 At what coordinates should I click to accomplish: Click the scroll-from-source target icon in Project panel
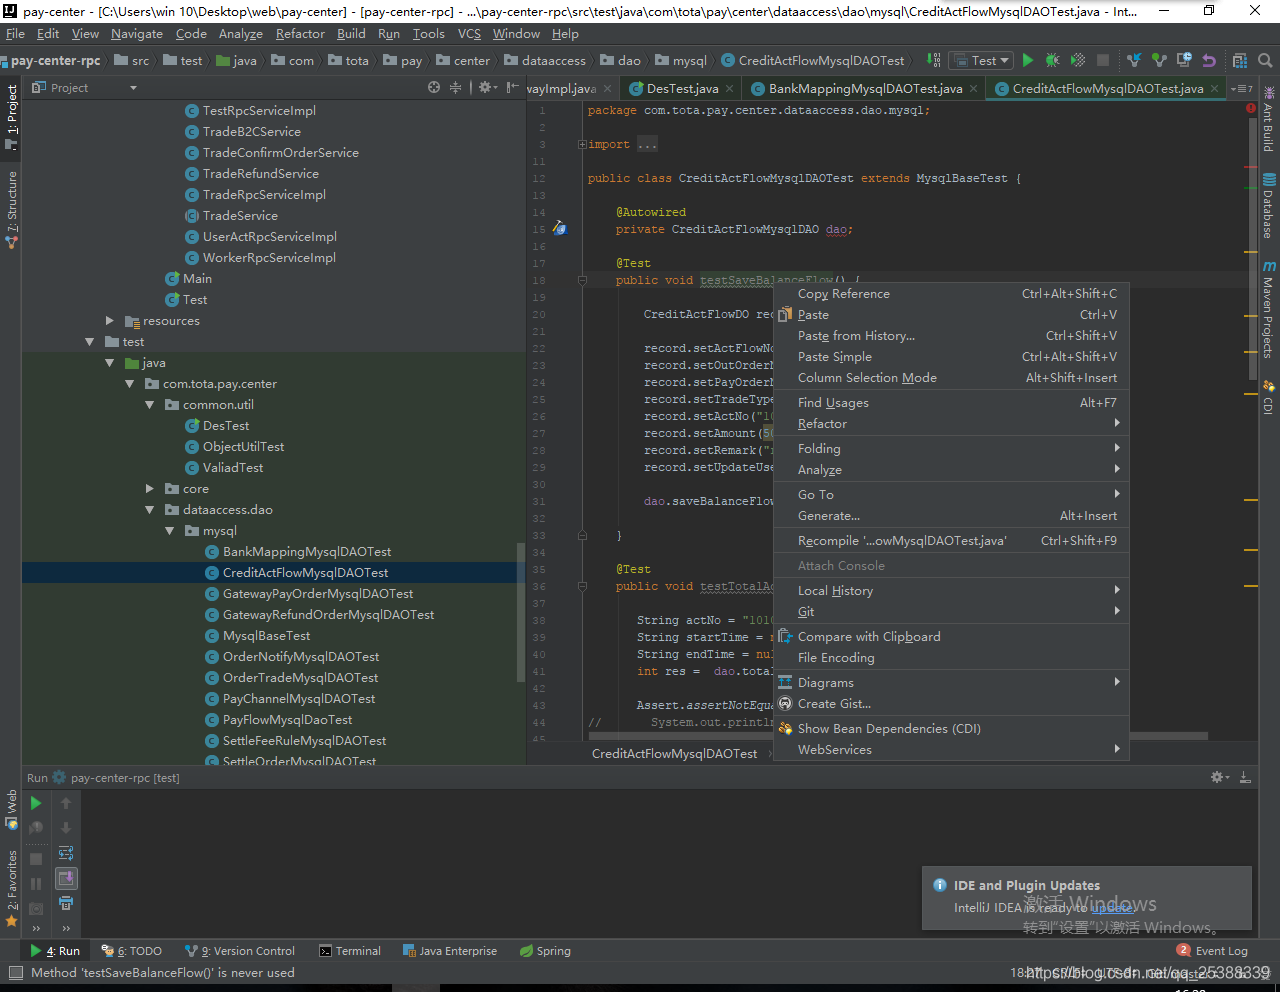point(434,87)
